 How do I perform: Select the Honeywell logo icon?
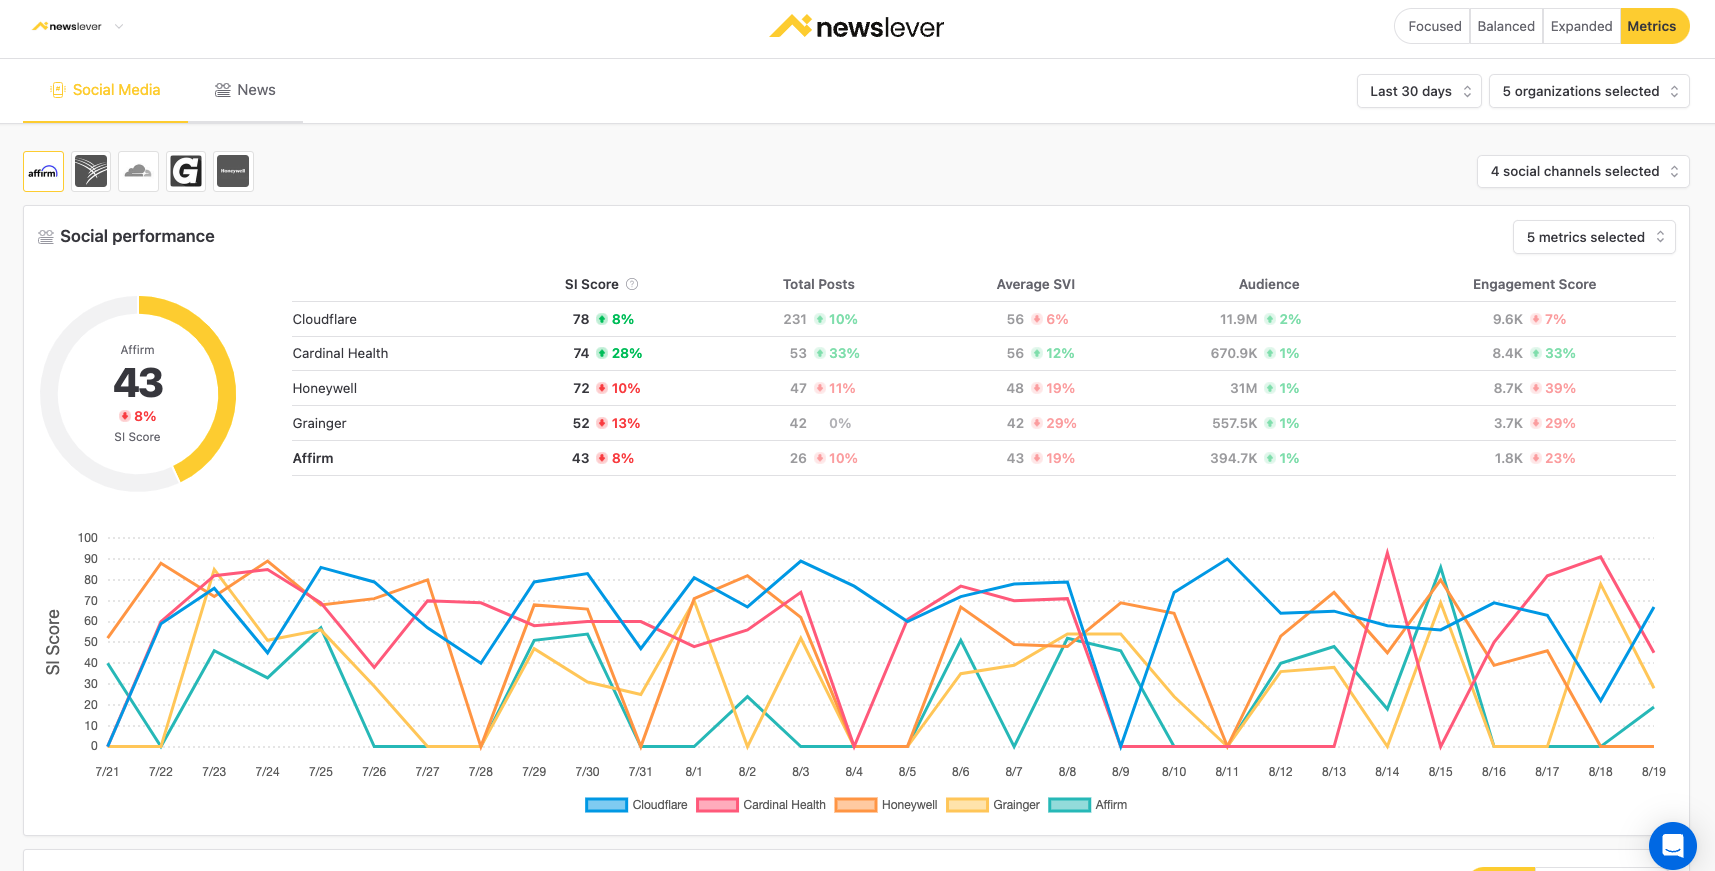[x=233, y=172]
